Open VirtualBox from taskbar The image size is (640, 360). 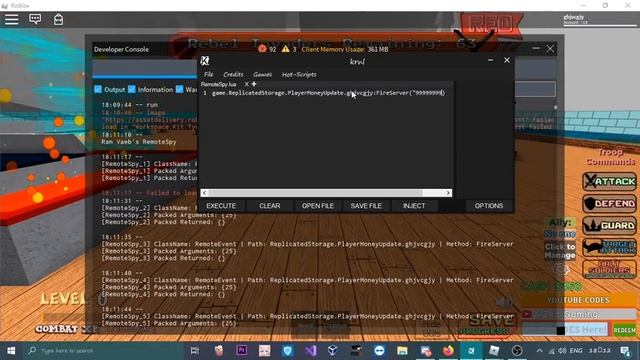tap(333, 351)
